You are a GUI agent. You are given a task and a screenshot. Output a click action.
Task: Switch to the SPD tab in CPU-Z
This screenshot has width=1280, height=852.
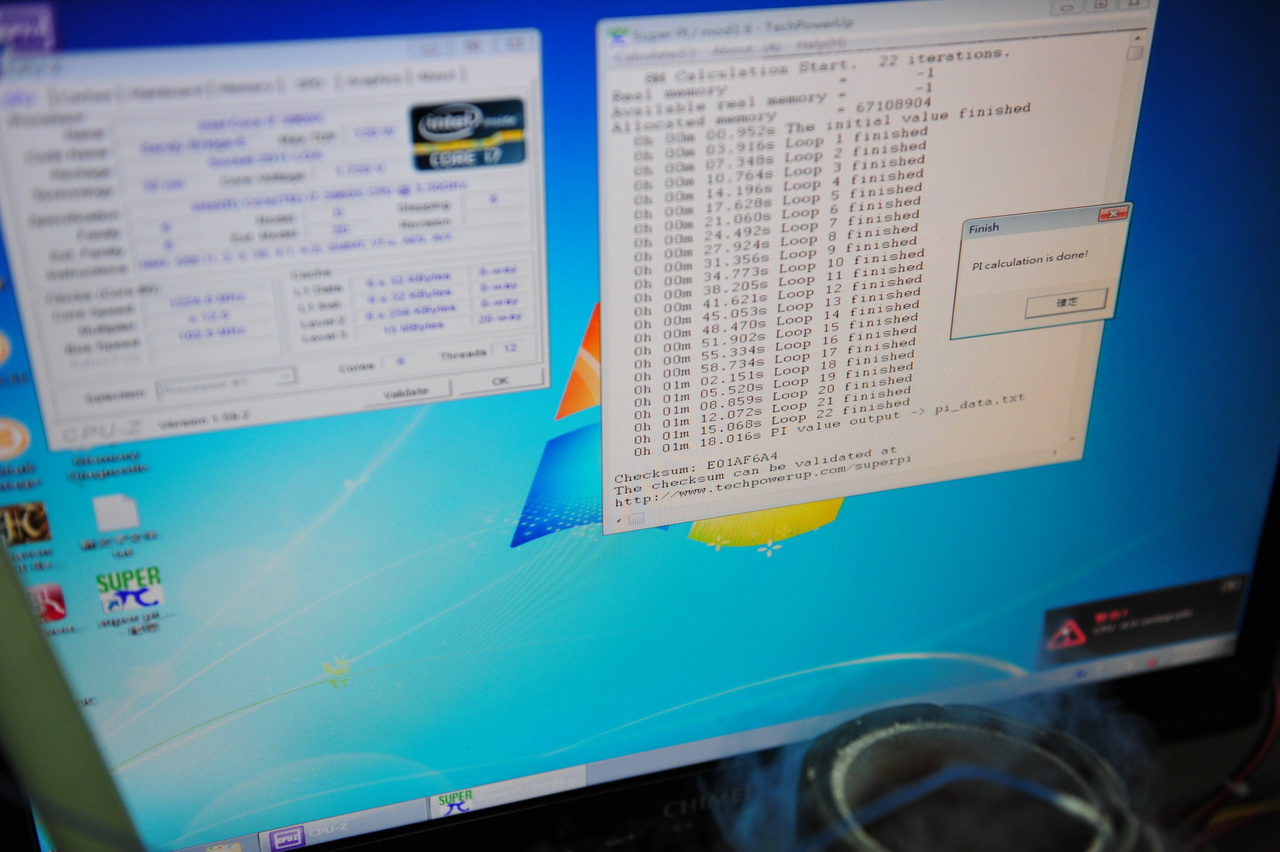(310, 84)
